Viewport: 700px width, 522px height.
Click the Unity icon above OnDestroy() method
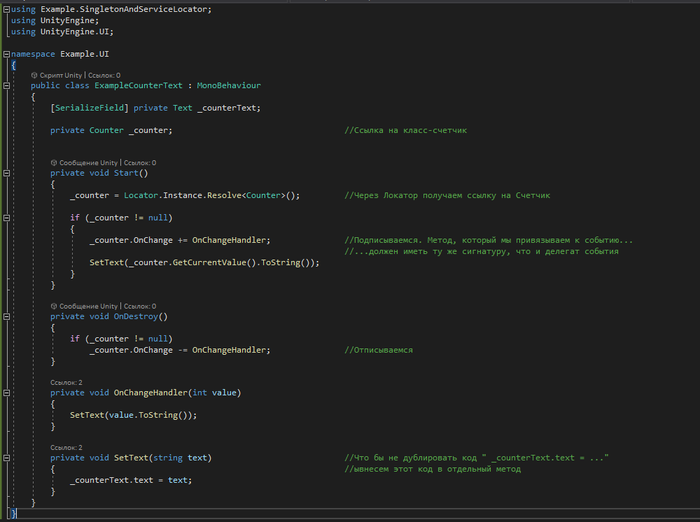[54, 306]
